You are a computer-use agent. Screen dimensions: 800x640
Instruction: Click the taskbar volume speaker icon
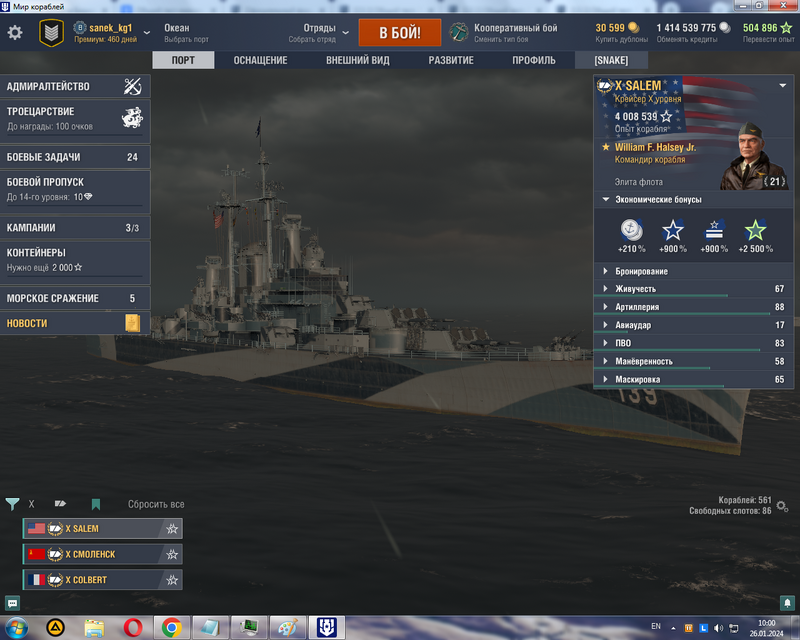coord(718,628)
